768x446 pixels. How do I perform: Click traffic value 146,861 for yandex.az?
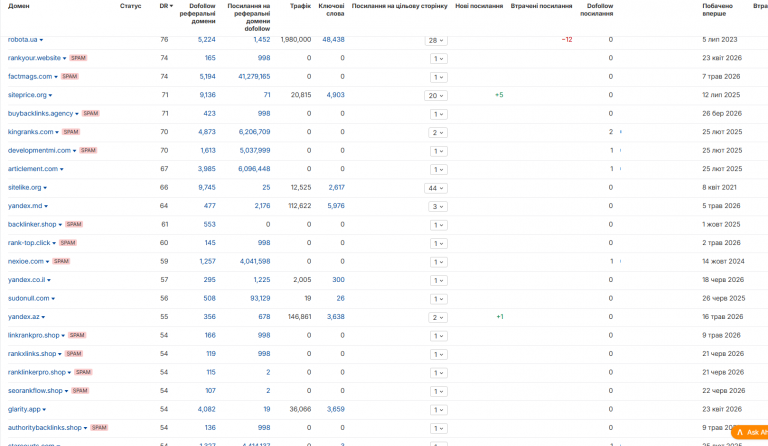tap(300, 317)
